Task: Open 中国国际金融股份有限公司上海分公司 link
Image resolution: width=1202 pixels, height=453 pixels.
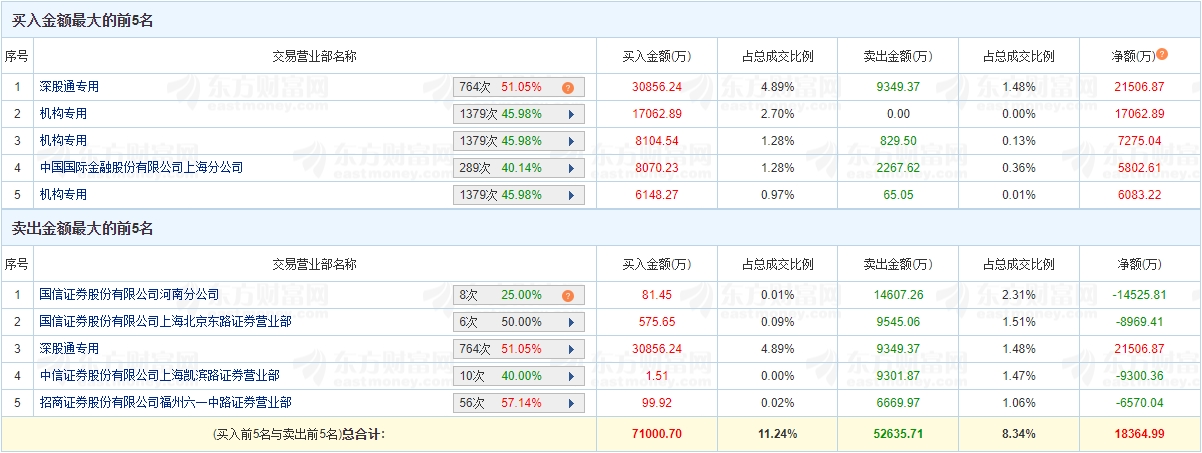Action: click(x=141, y=168)
